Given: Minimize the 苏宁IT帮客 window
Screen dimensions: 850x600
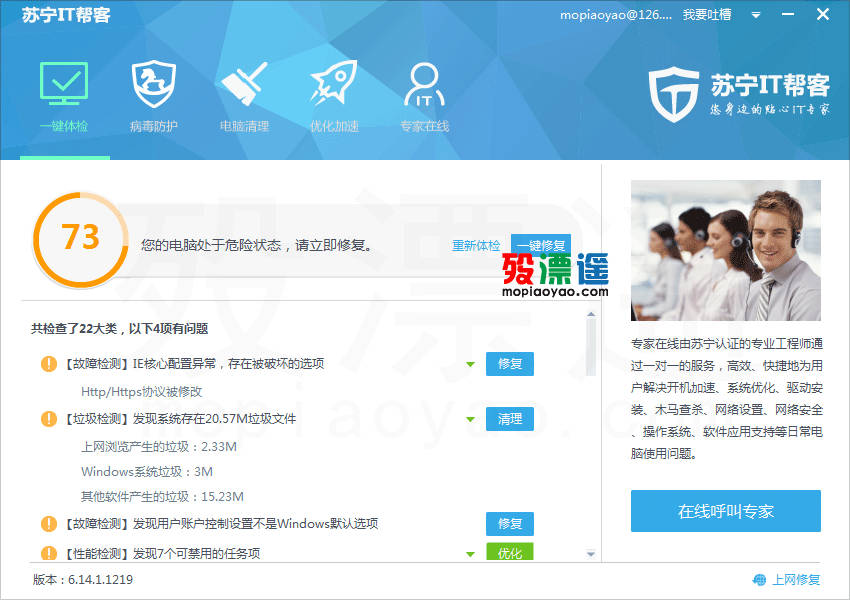Looking at the screenshot, I should point(788,15).
